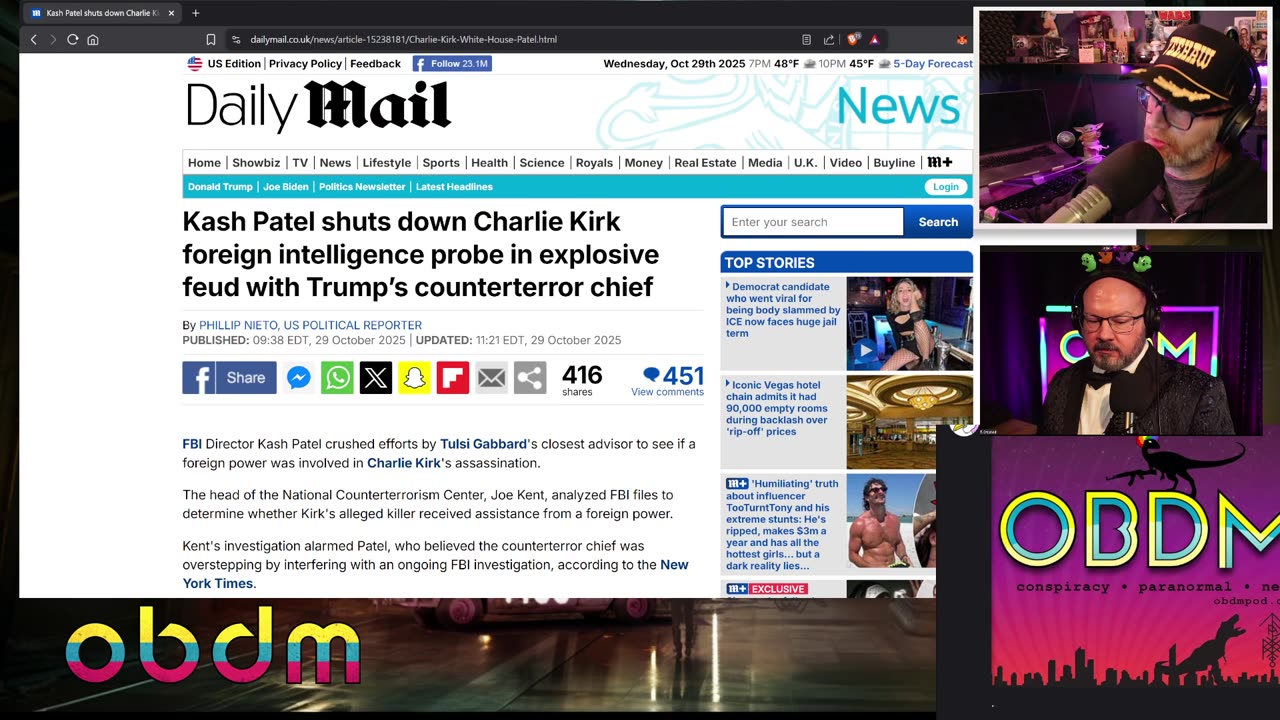Open the Video section

pyautogui.click(x=845, y=163)
